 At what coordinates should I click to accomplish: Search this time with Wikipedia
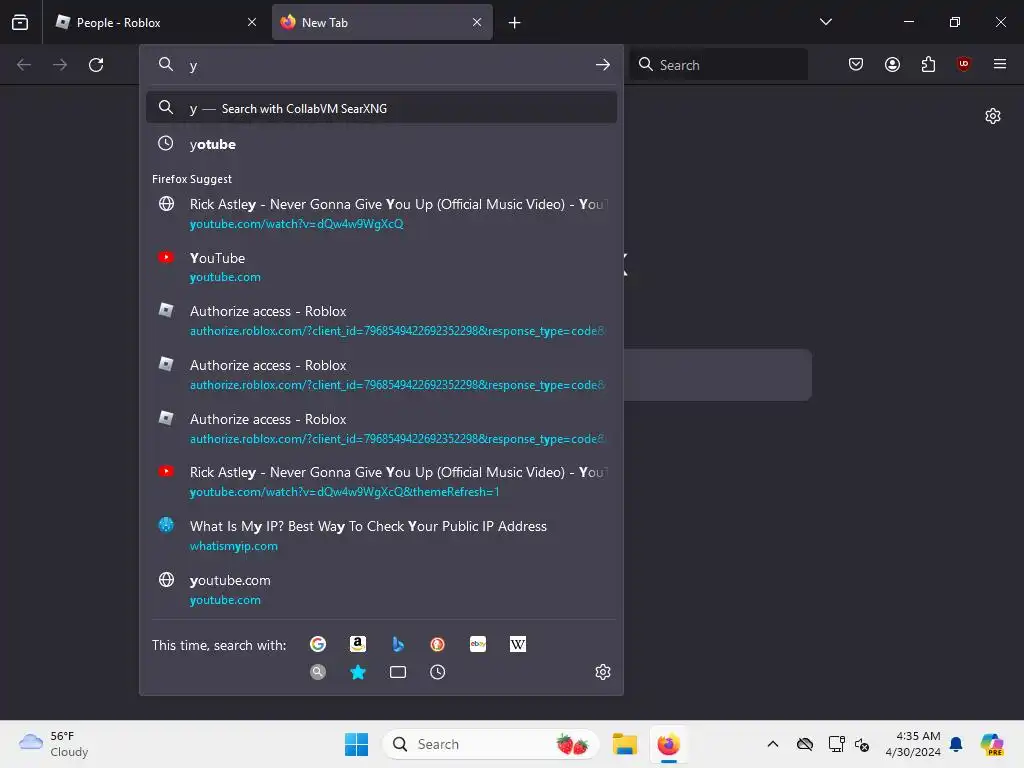[x=518, y=645]
